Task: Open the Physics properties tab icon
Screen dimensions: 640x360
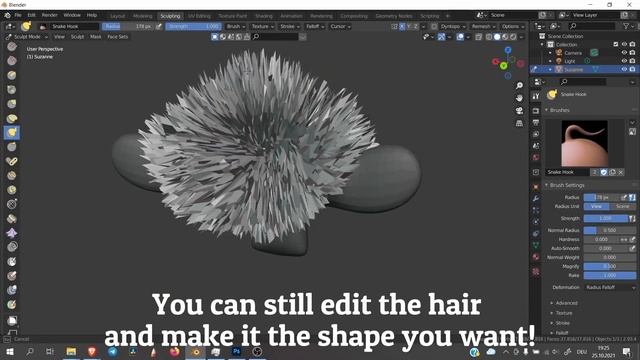Action: click(536, 222)
